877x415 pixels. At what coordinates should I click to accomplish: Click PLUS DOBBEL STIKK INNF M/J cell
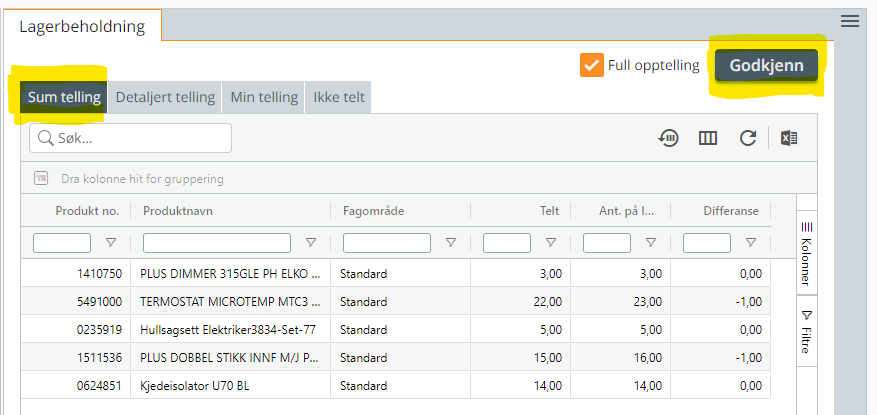click(230, 358)
